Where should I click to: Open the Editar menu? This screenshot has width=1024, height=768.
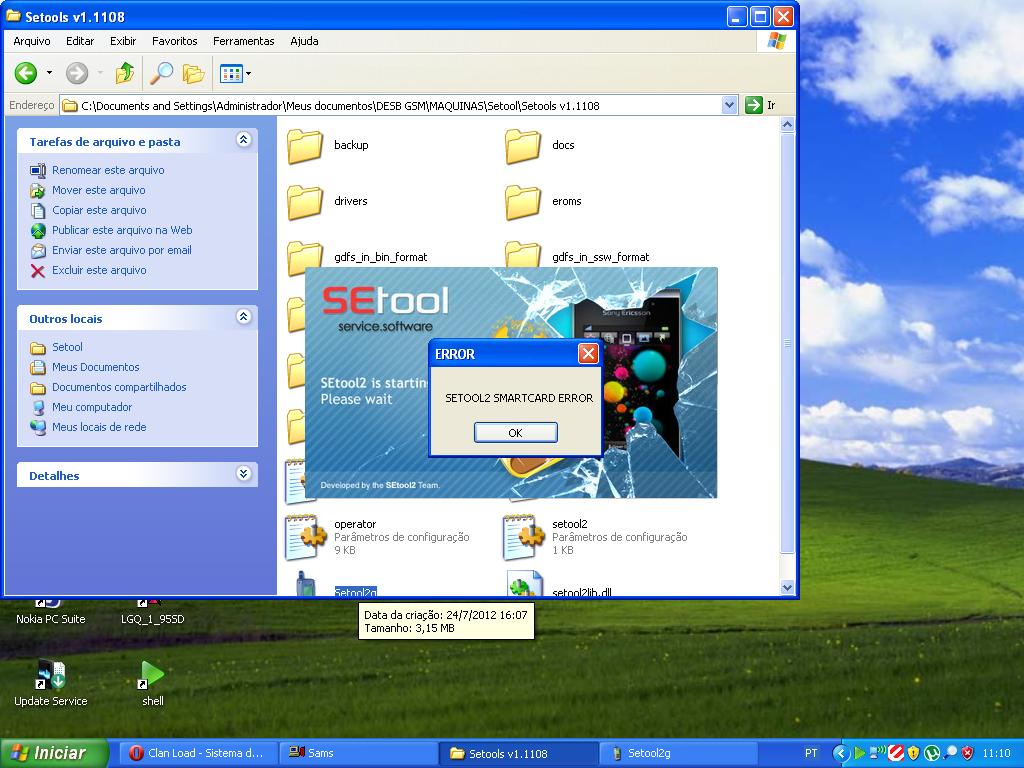80,41
